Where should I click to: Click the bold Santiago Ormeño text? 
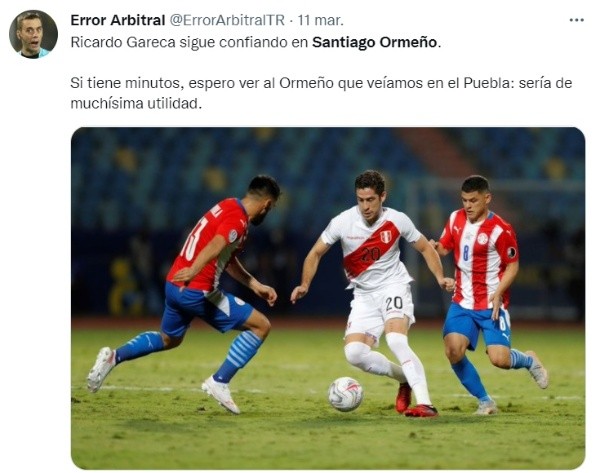click(x=374, y=42)
